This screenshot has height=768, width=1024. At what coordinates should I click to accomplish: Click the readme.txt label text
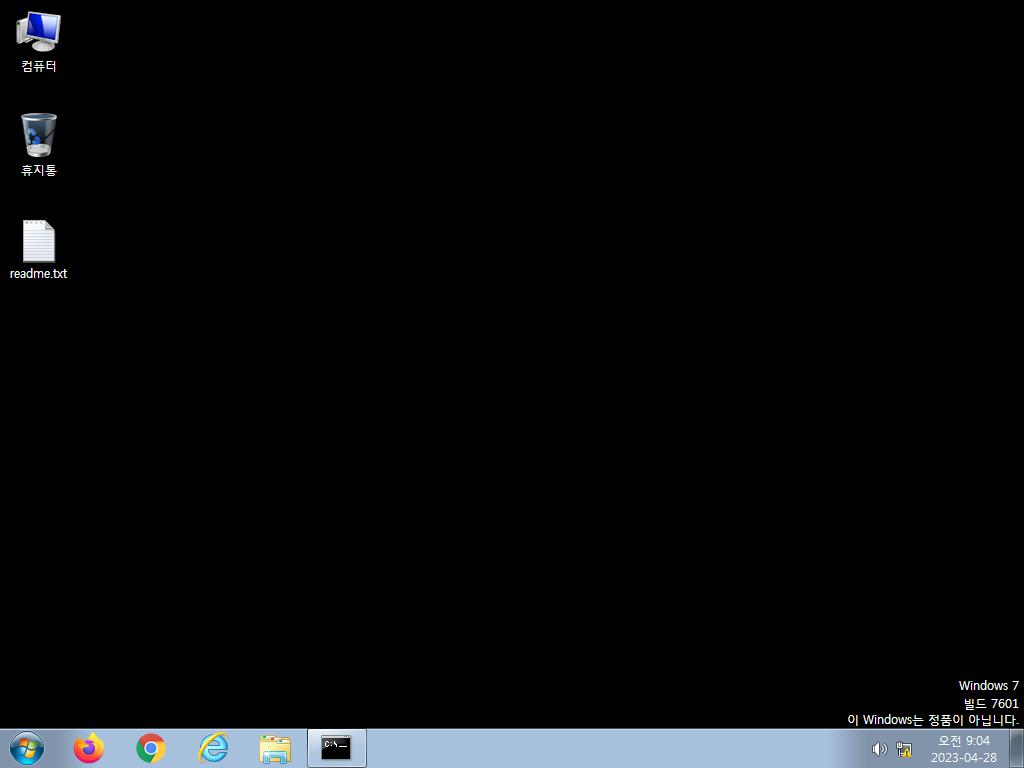[x=39, y=274]
